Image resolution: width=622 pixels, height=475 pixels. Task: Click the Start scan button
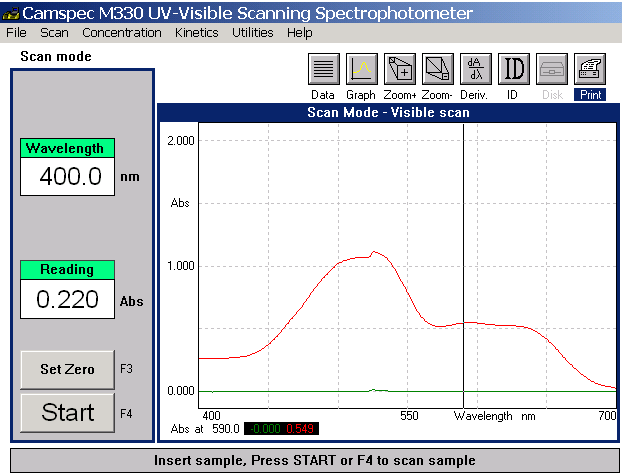click(67, 413)
